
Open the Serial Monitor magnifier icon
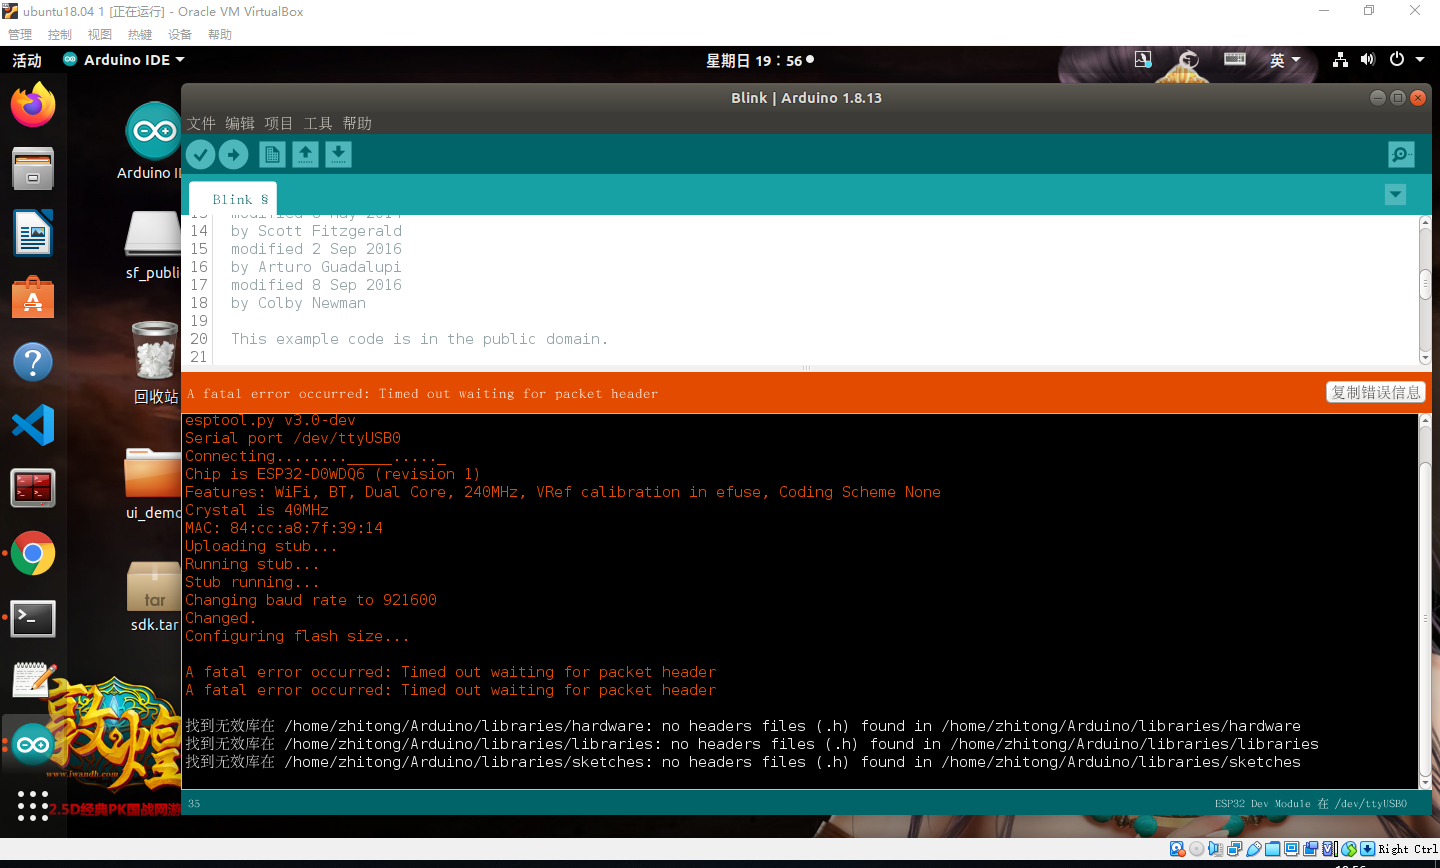(x=1401, y=154)
